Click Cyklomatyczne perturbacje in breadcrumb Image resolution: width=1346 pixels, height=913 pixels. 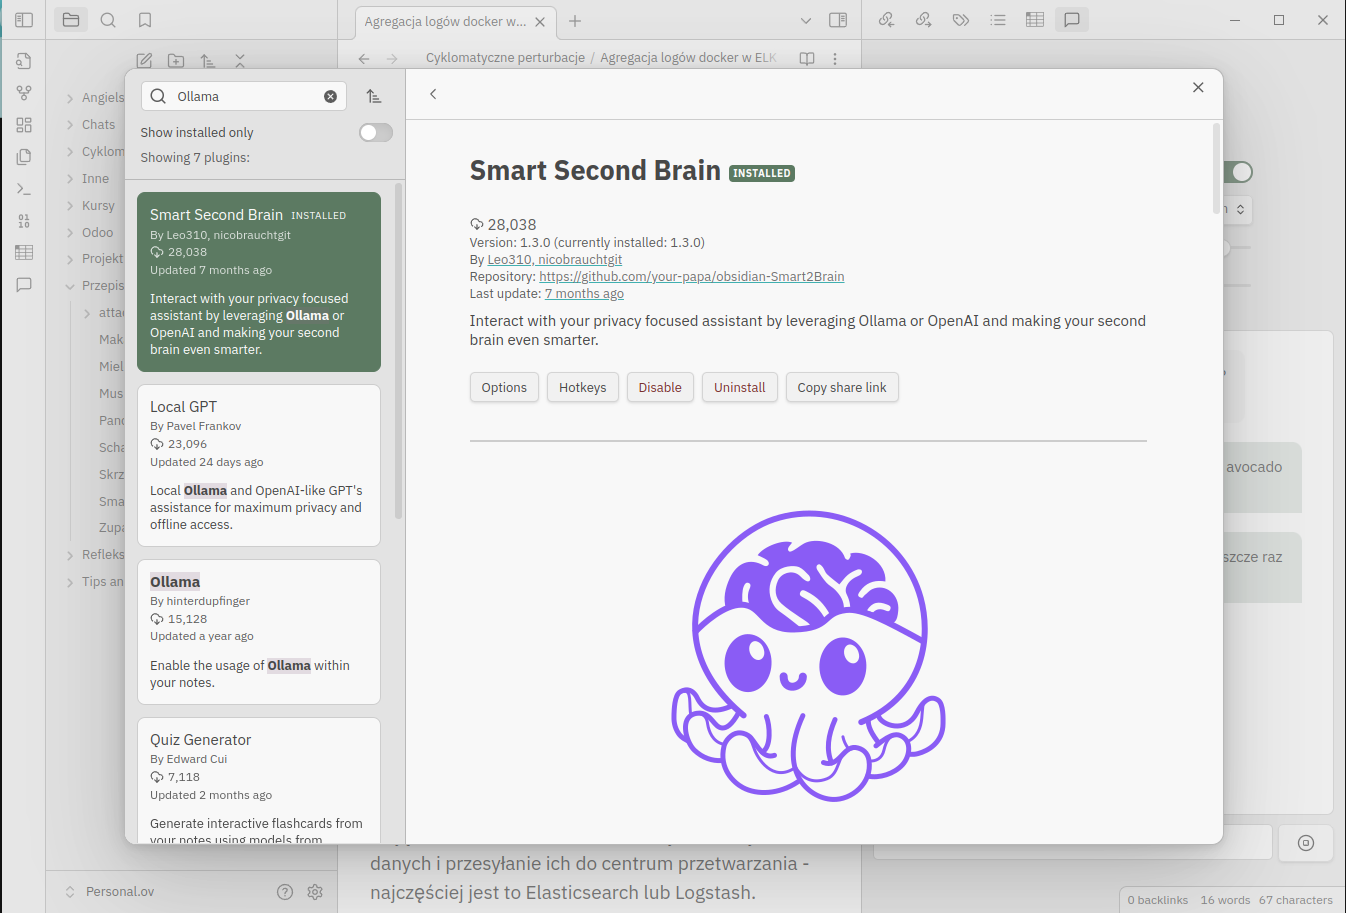[505, 58]
